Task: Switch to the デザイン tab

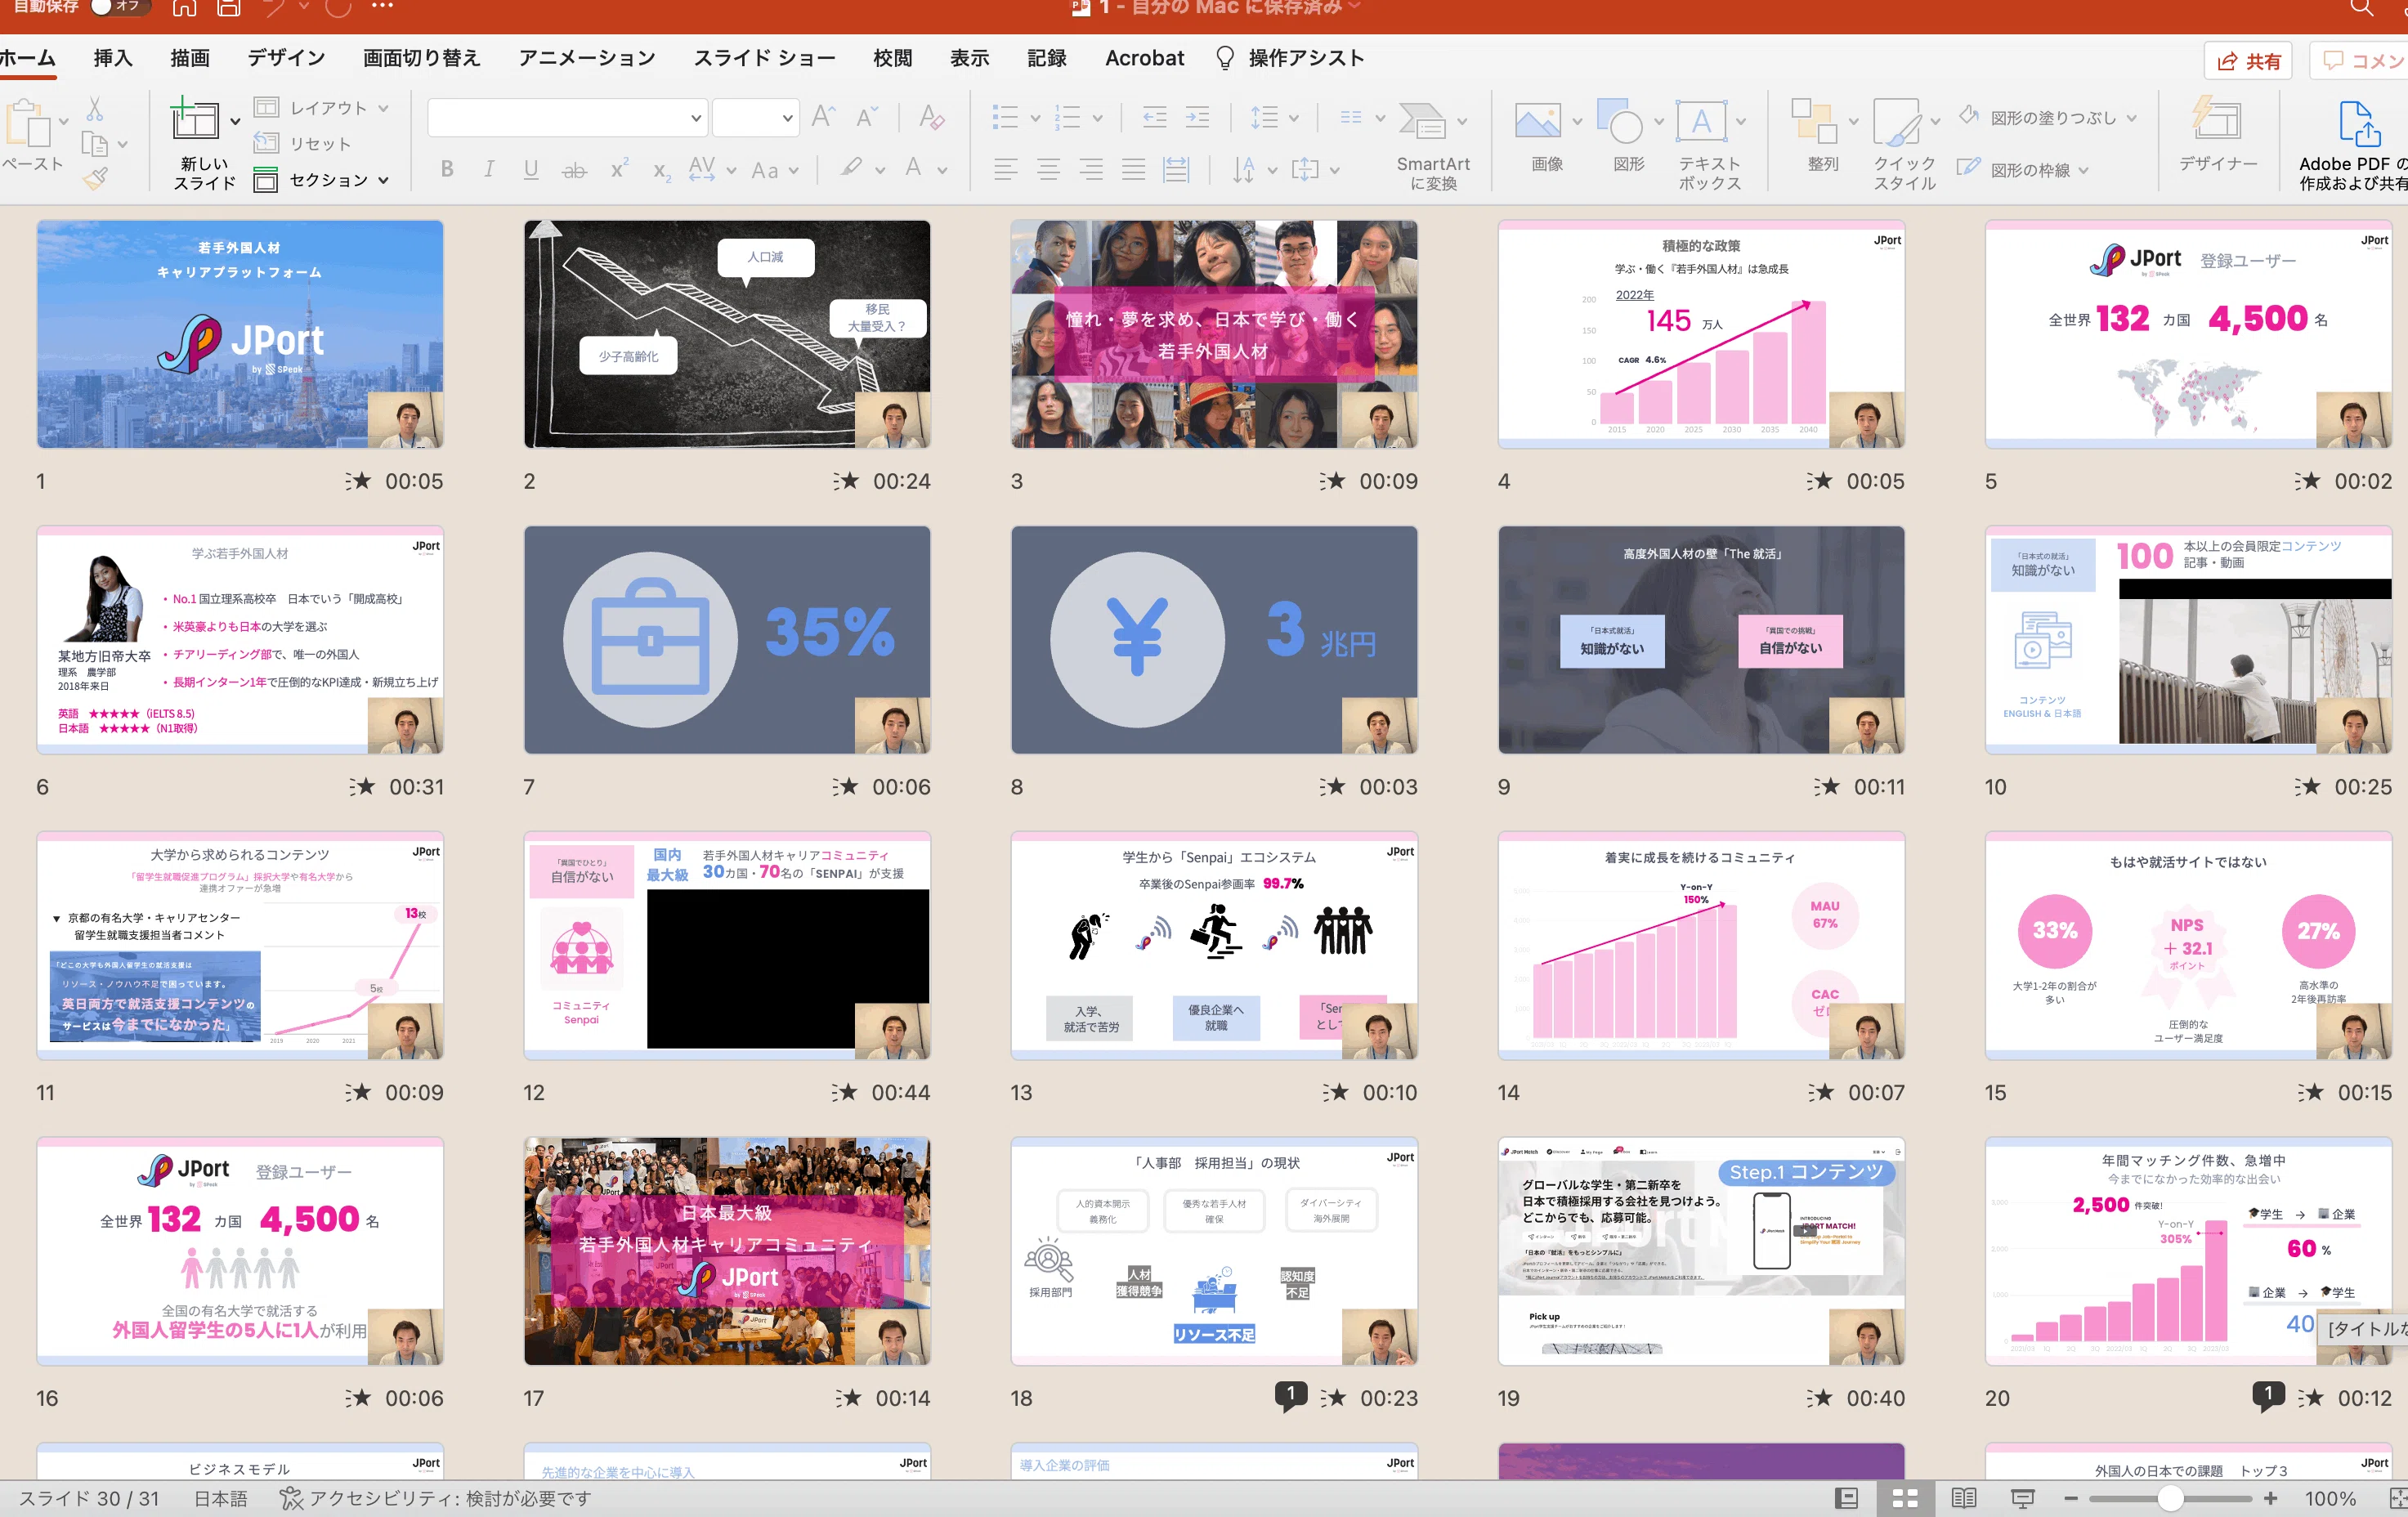Action: tap(286, 58)
